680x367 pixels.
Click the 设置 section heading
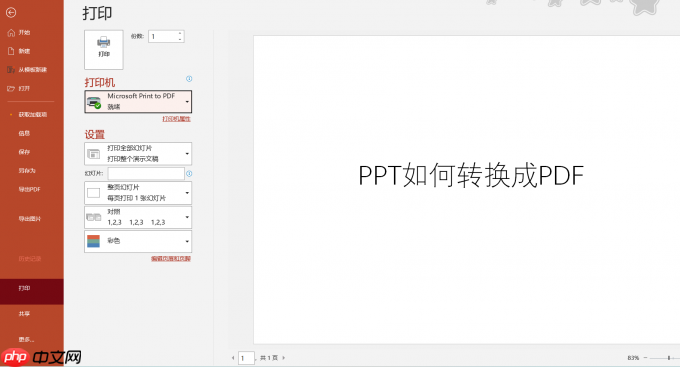point(95,134)
